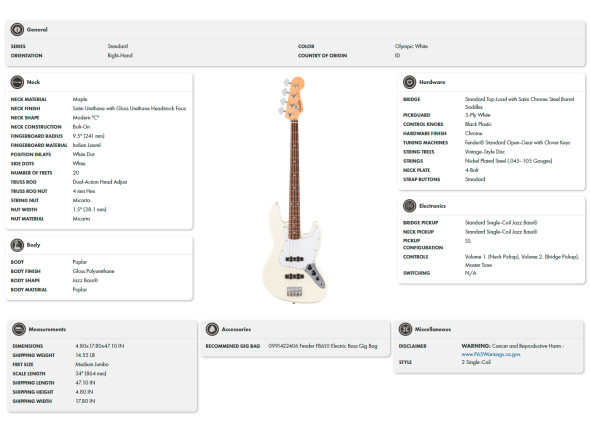Click the 4 mm Hex truss rod nut value
The image size is (590, 434).
(84, 191)
